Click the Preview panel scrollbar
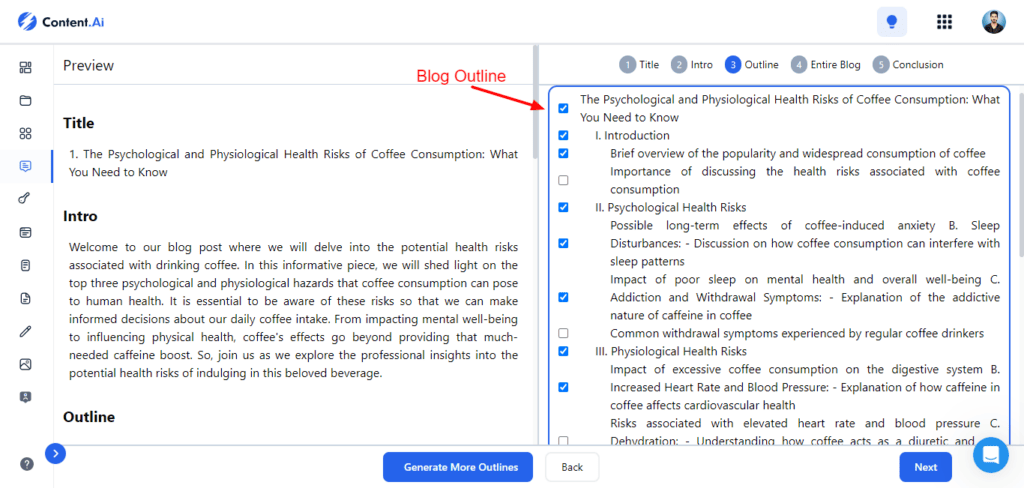The width and height of the screenshot is (1024, 488). click(536, 102)
